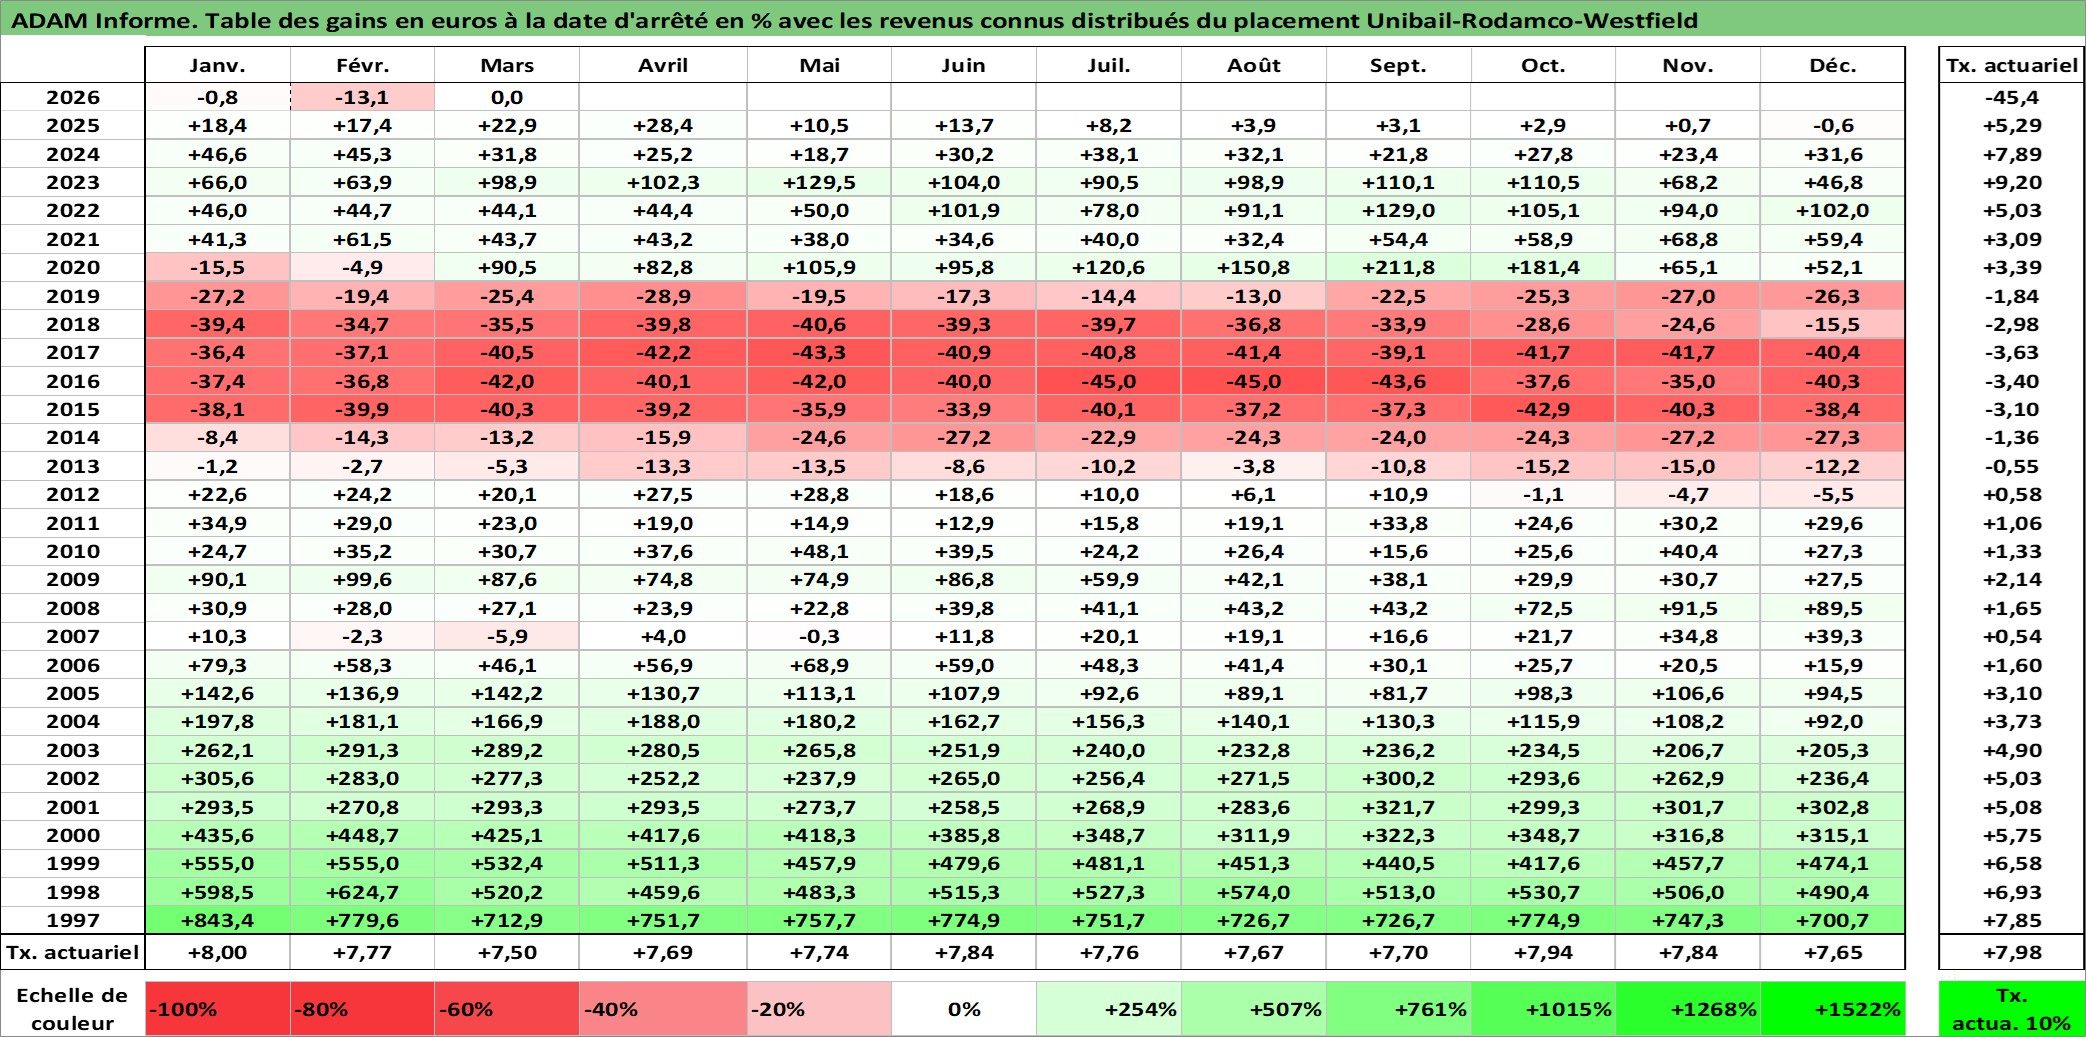This screenshot has height=1037, width=2086.
Task: Select the +7,94 actuarial rate under October
Action: click(1543, 952)
